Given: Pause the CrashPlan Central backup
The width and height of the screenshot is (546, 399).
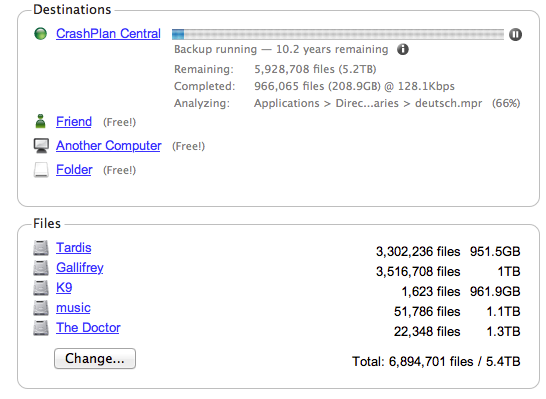Looking at the screenshot, I should click(515, 34).
